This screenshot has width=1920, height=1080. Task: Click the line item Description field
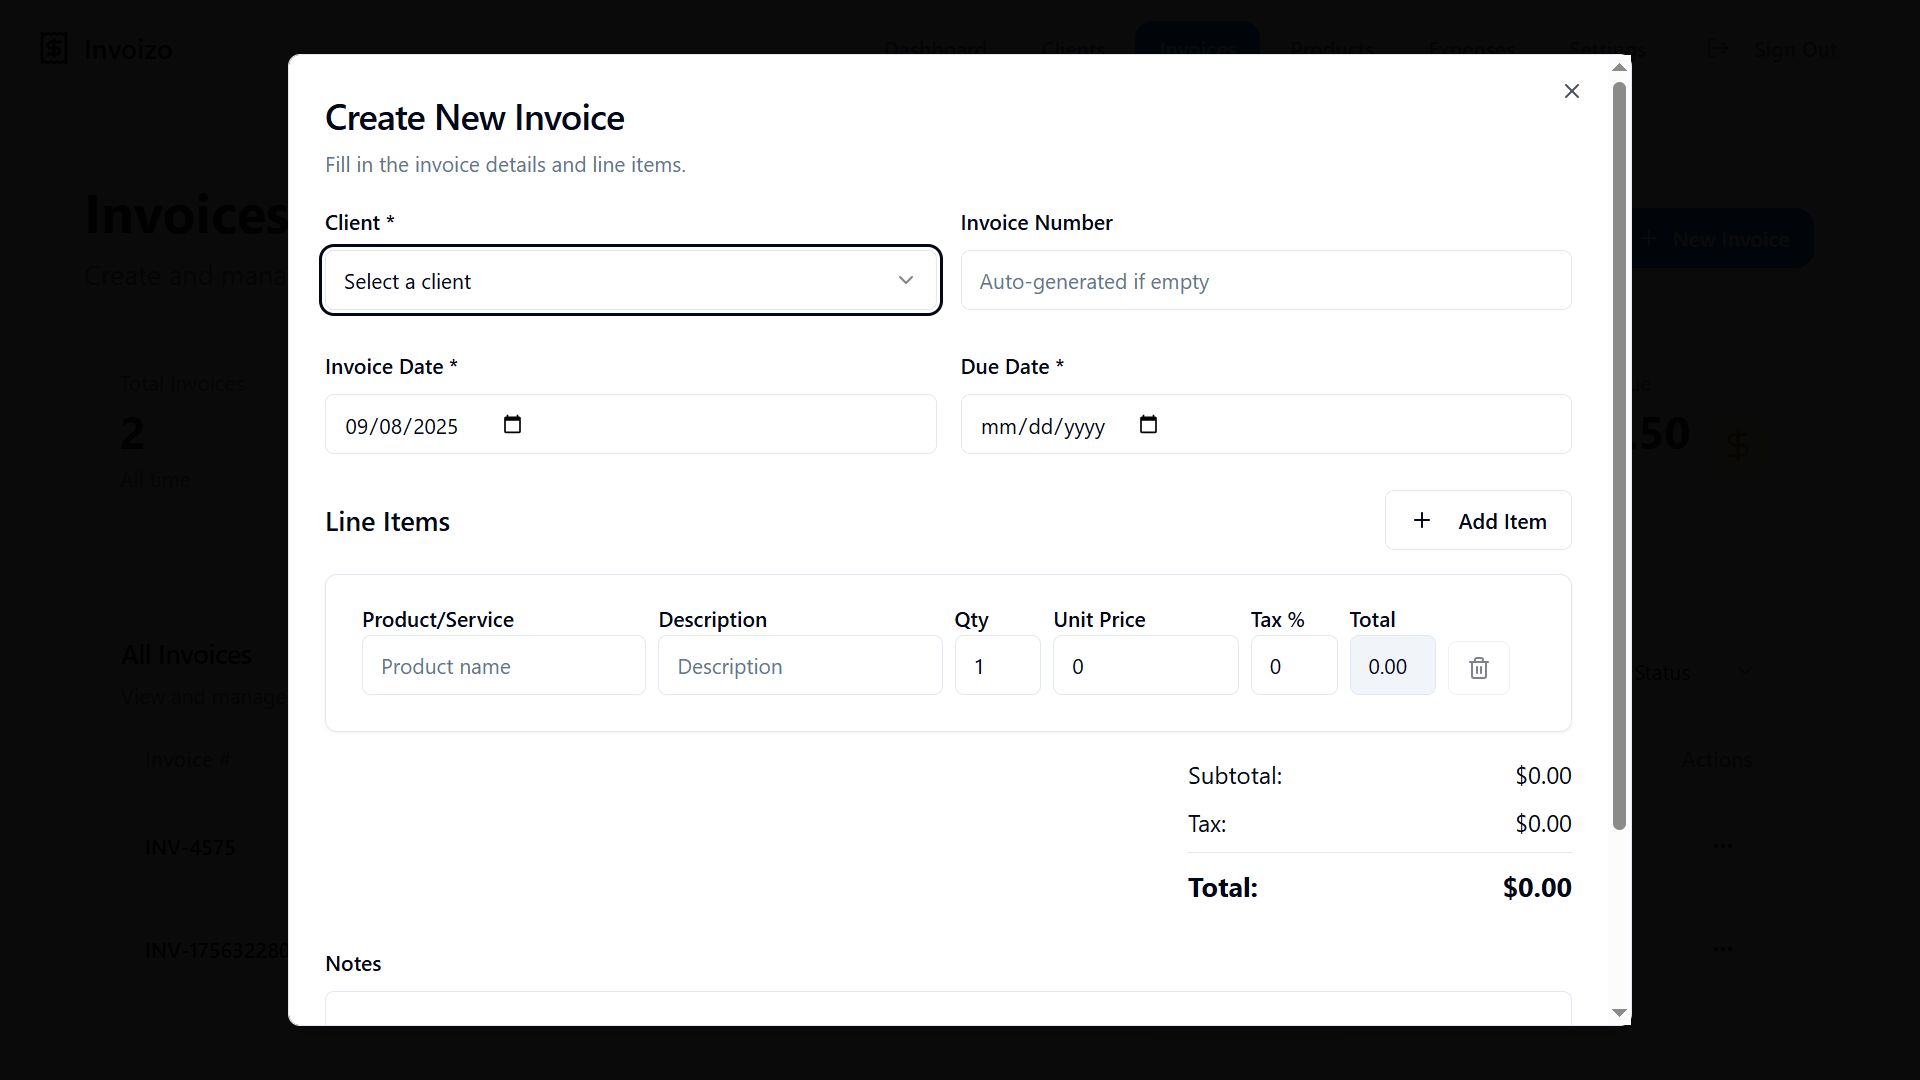pyautogui.click(x=799, y=666)
